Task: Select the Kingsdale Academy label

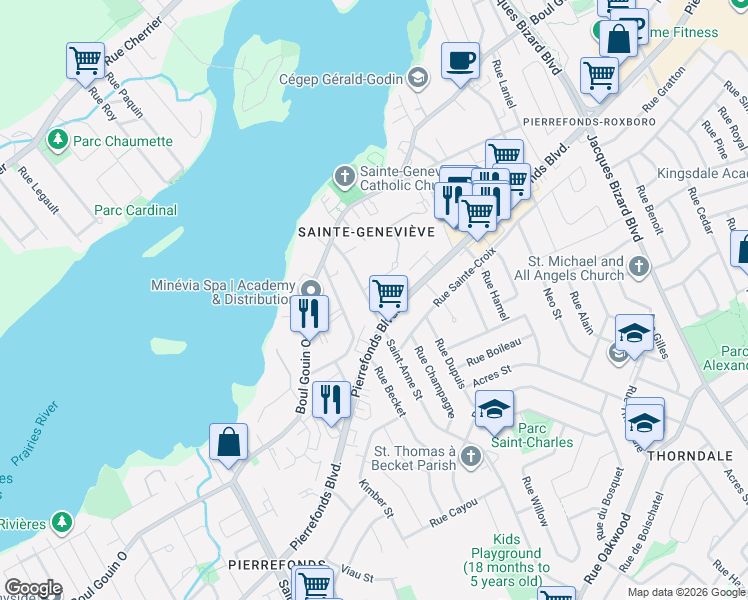Action: point(702,173)
